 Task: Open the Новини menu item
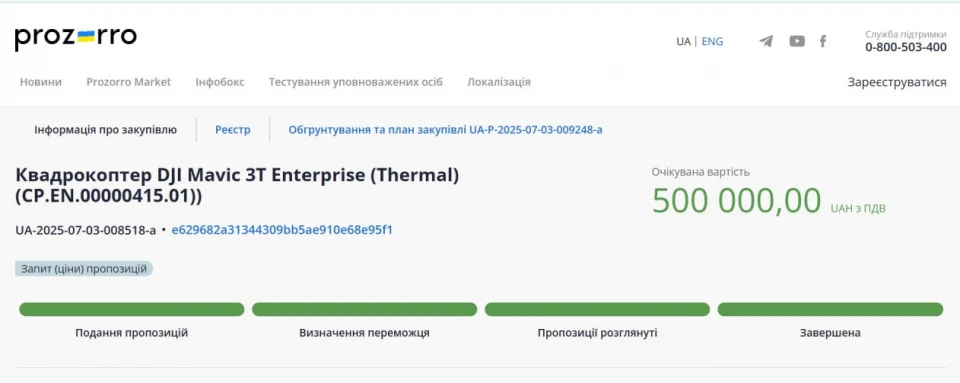click(x=40, y=82)
